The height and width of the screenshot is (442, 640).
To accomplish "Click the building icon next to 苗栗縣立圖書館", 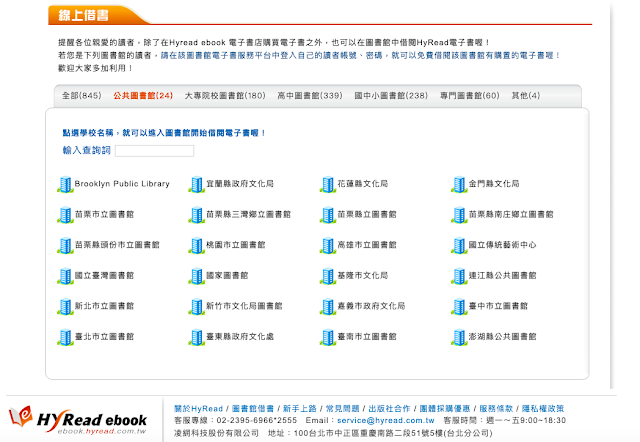I will point(328,215).
